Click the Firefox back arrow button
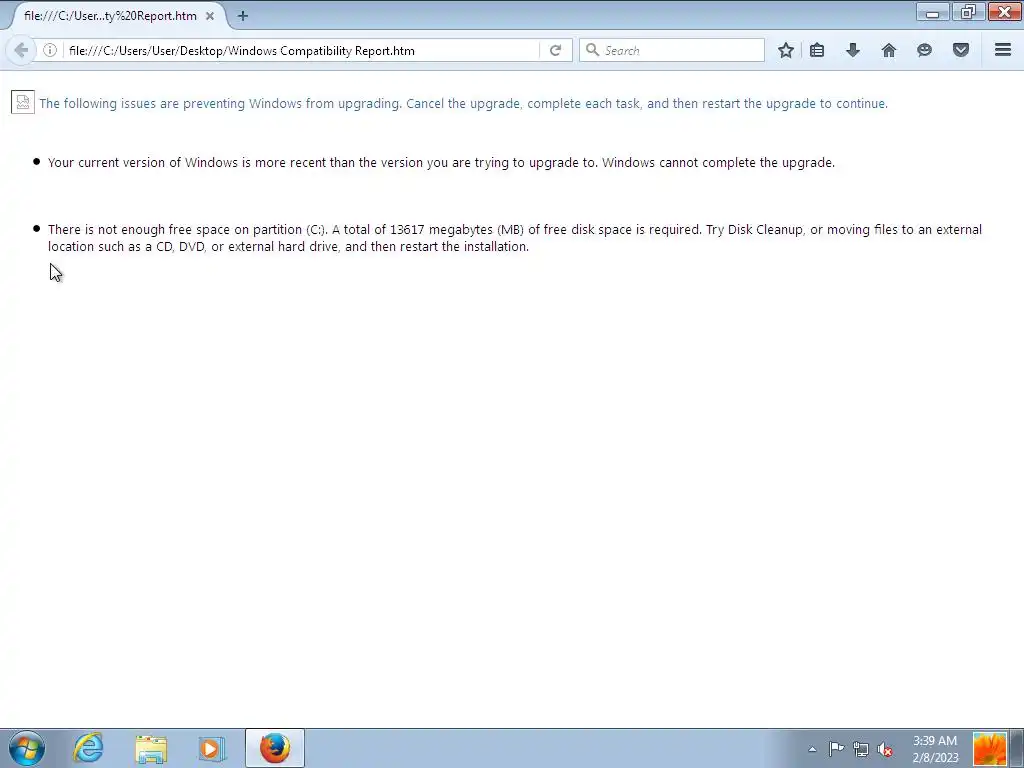 [x=21, y=50]
